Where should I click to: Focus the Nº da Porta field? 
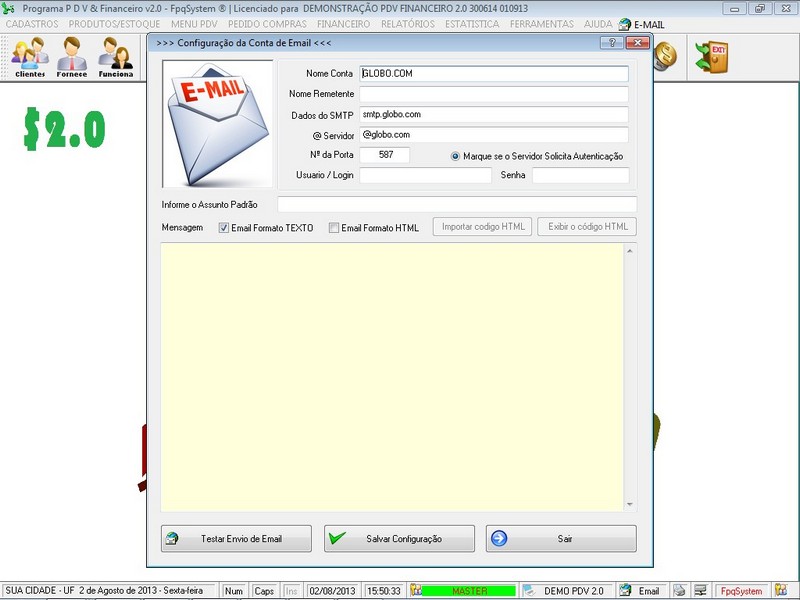tap(385, 155)
